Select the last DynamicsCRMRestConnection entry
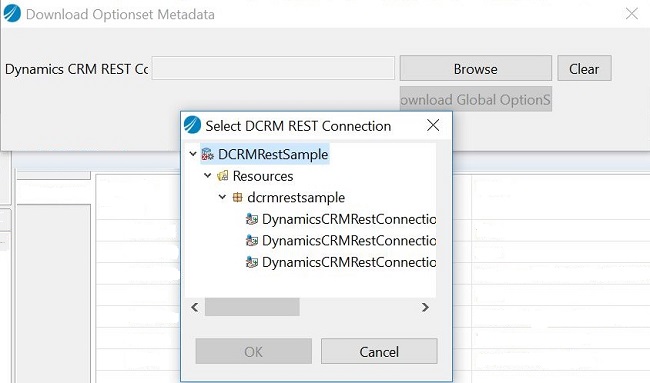 tap(349, 262)
